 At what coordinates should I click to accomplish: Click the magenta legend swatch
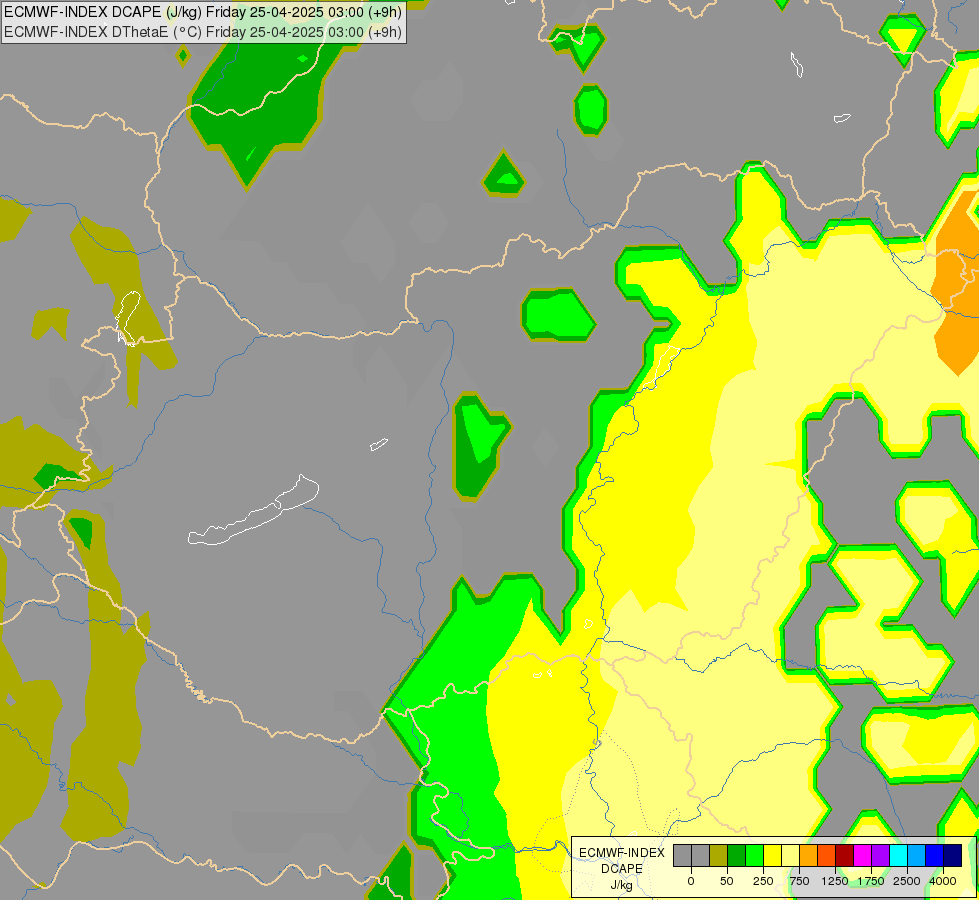(862, 855)
